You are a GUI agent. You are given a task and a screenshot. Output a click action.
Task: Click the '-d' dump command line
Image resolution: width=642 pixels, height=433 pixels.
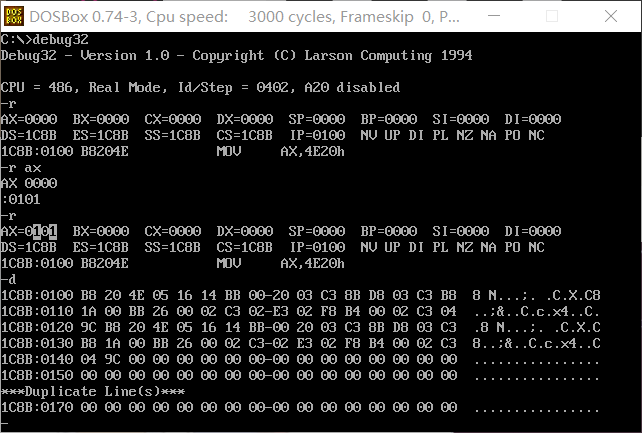(9, 280)
